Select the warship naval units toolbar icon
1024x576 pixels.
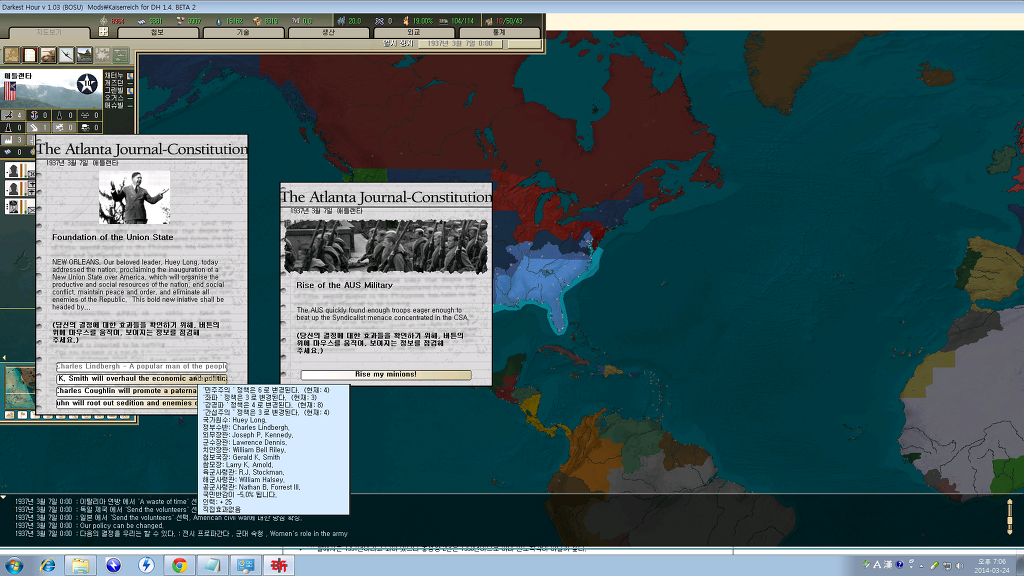pyautogui.click(x=85, y=55)
